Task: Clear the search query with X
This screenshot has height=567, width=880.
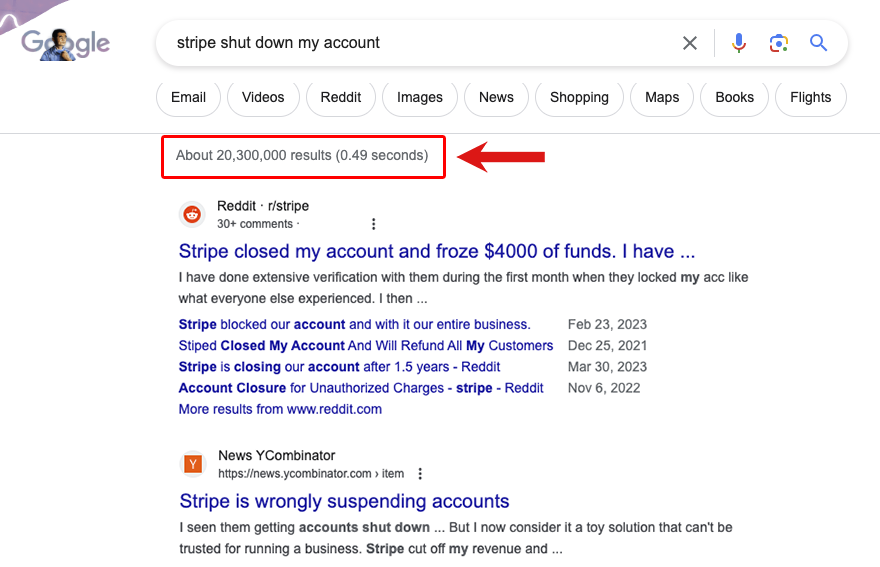Action: pos(690,43)
